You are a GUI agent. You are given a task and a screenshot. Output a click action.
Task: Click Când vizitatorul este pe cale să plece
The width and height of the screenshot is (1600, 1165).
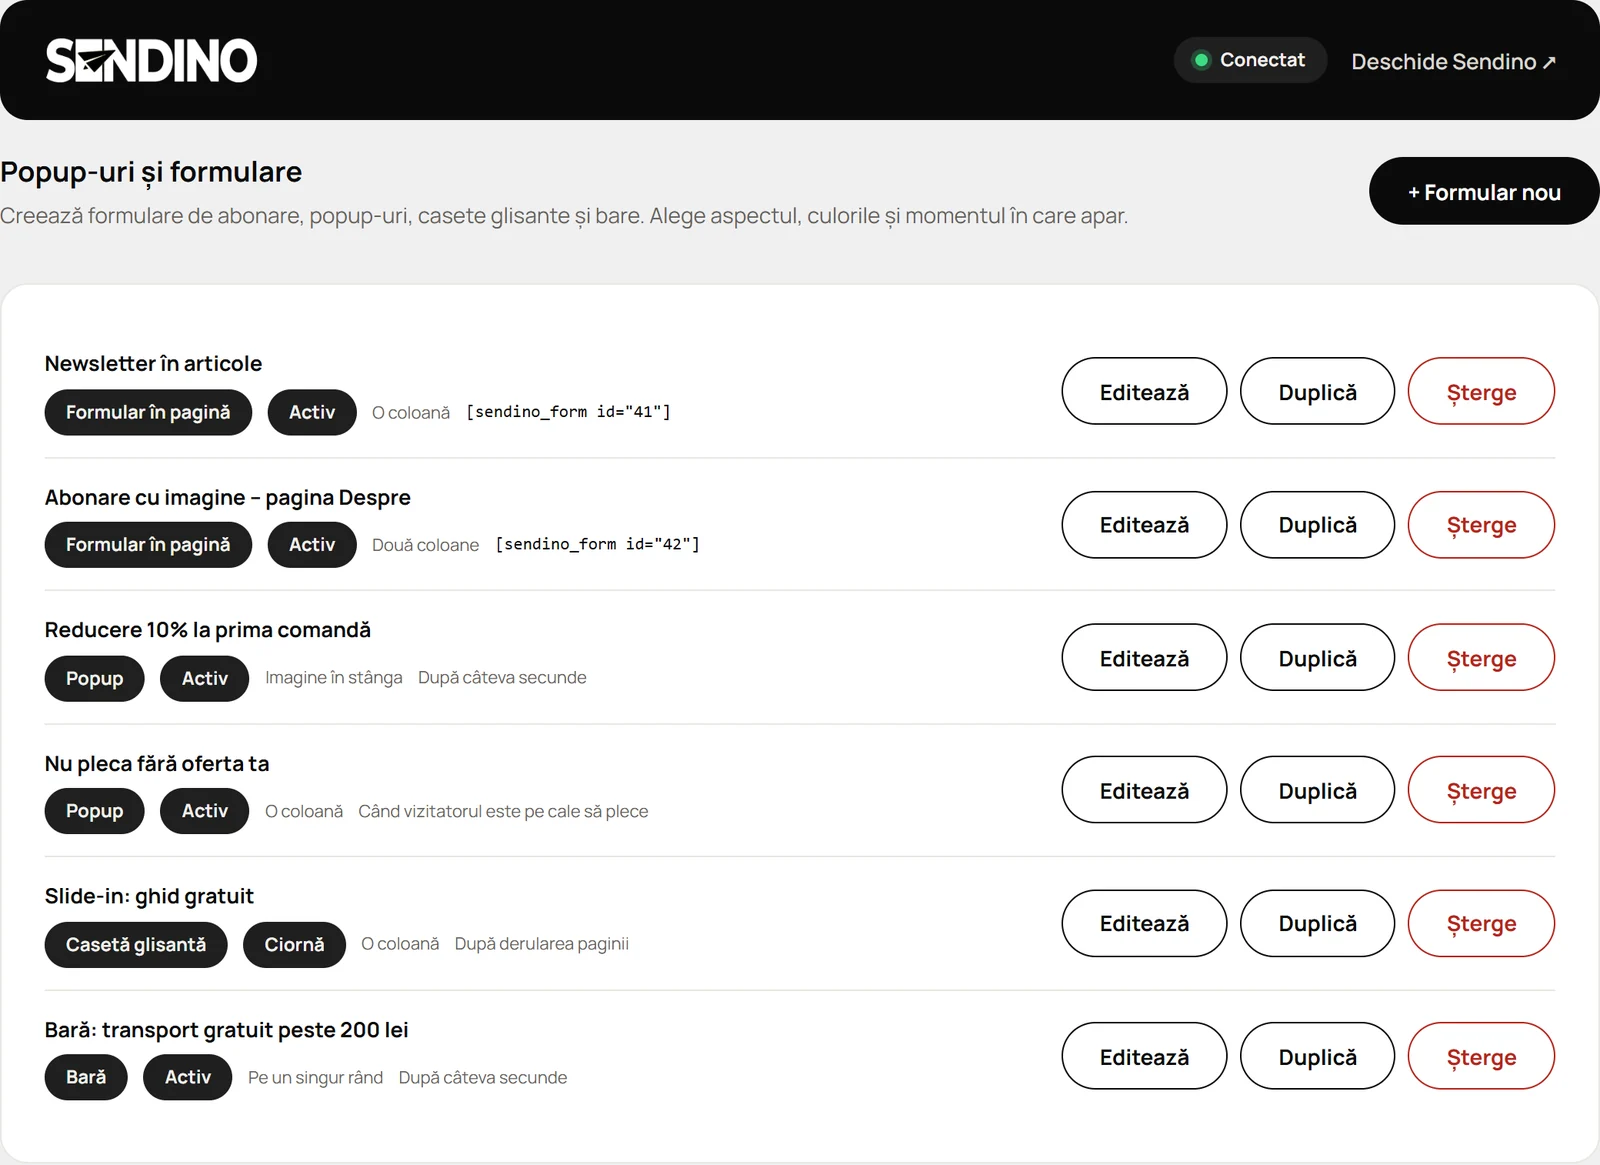[503, 811]
